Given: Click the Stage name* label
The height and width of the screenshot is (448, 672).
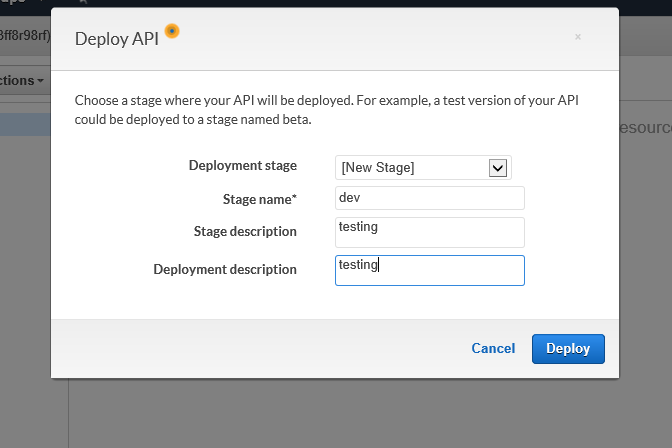Looking at the screenshot, I should pos(259,199).
